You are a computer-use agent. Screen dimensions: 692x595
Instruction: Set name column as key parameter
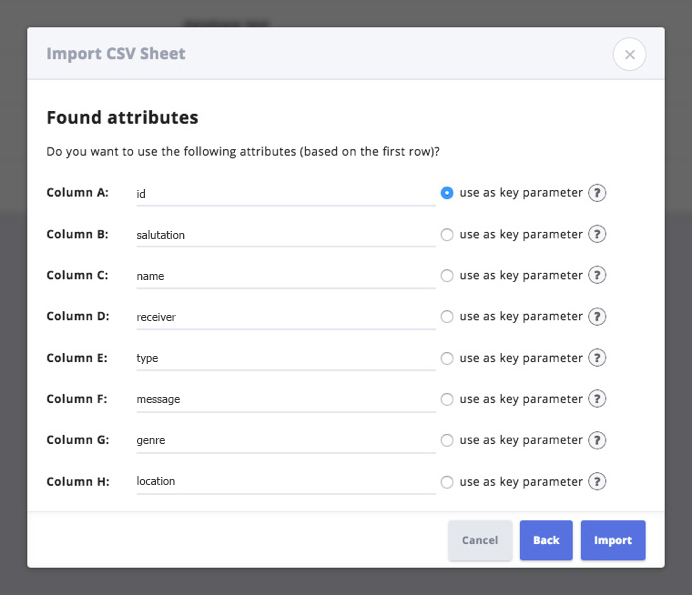click(x=447, y=275)
